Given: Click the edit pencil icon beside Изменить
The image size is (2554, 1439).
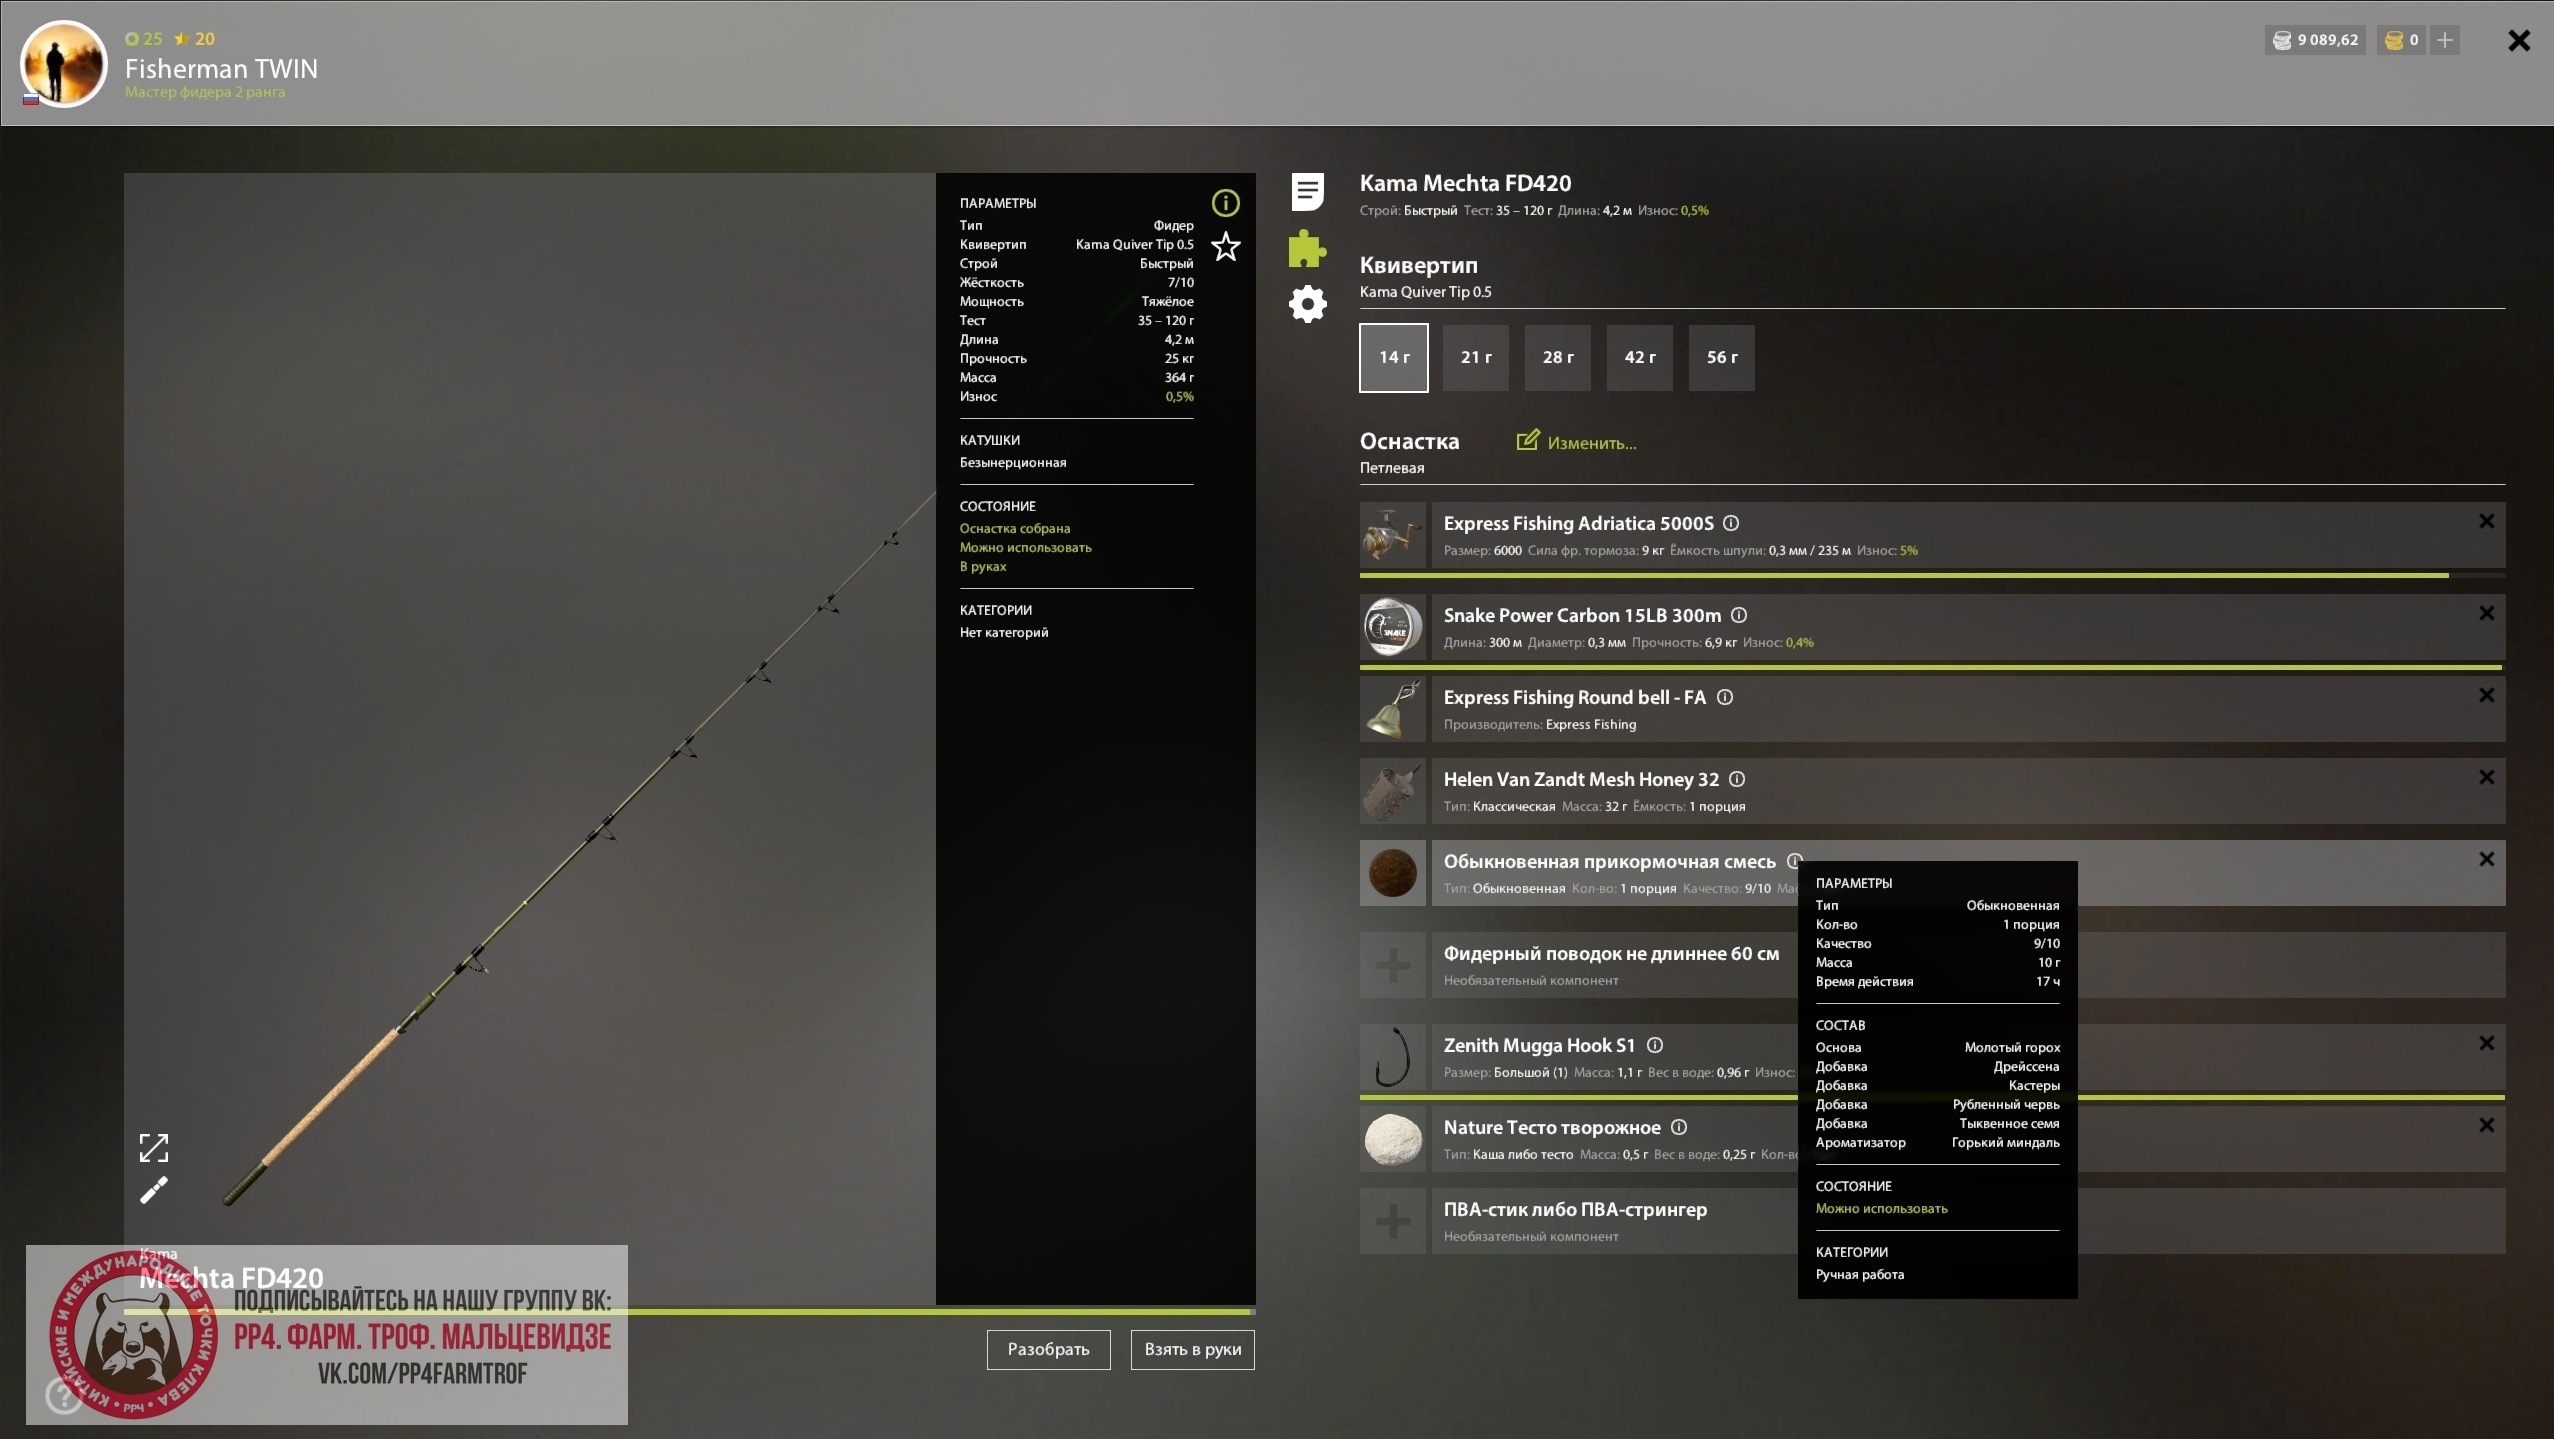Looking at the screenshot, I should tap(1527, 440).
